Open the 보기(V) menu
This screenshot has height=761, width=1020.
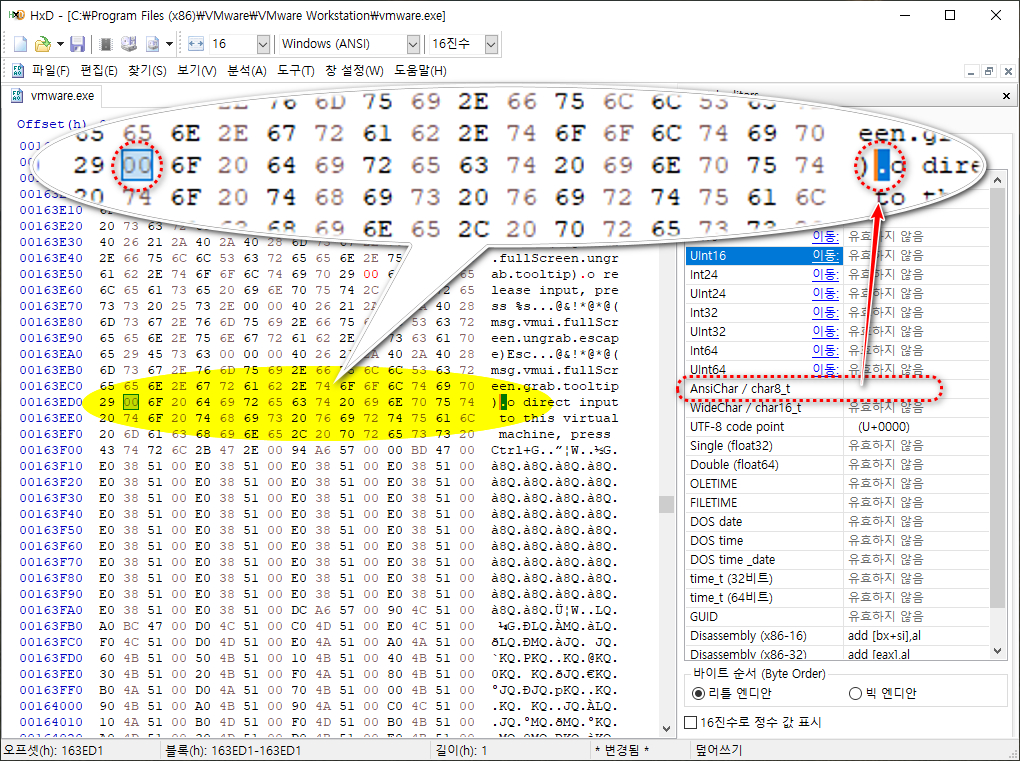[x=196, y=70]
